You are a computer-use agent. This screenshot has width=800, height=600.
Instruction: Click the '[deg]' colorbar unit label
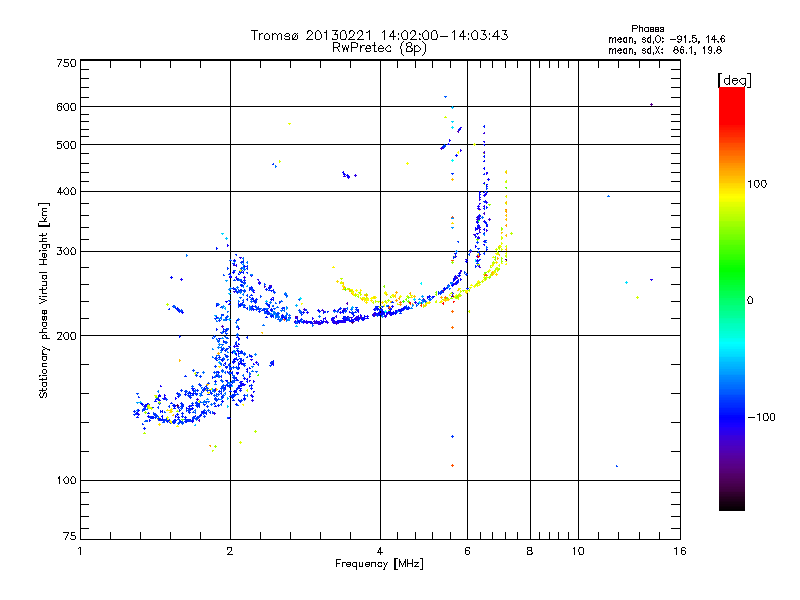734,80
